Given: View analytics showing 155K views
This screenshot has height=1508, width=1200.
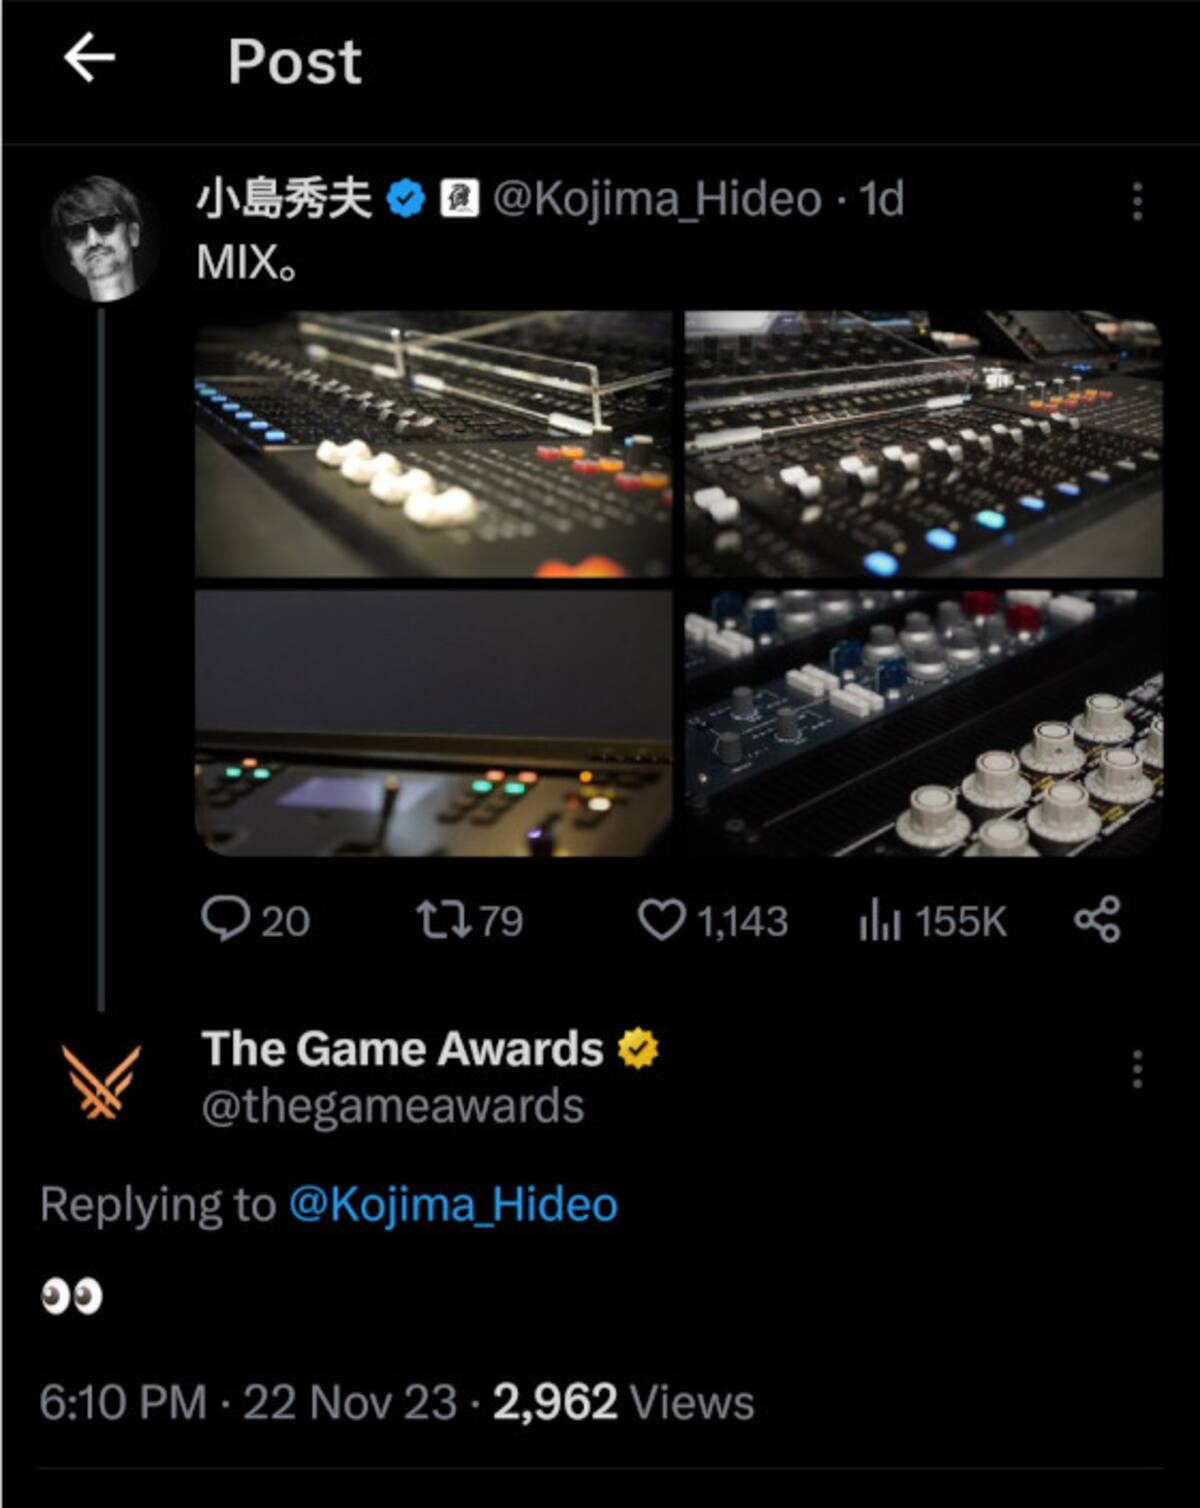Looking at the screenshot, I should click(932, 920).
